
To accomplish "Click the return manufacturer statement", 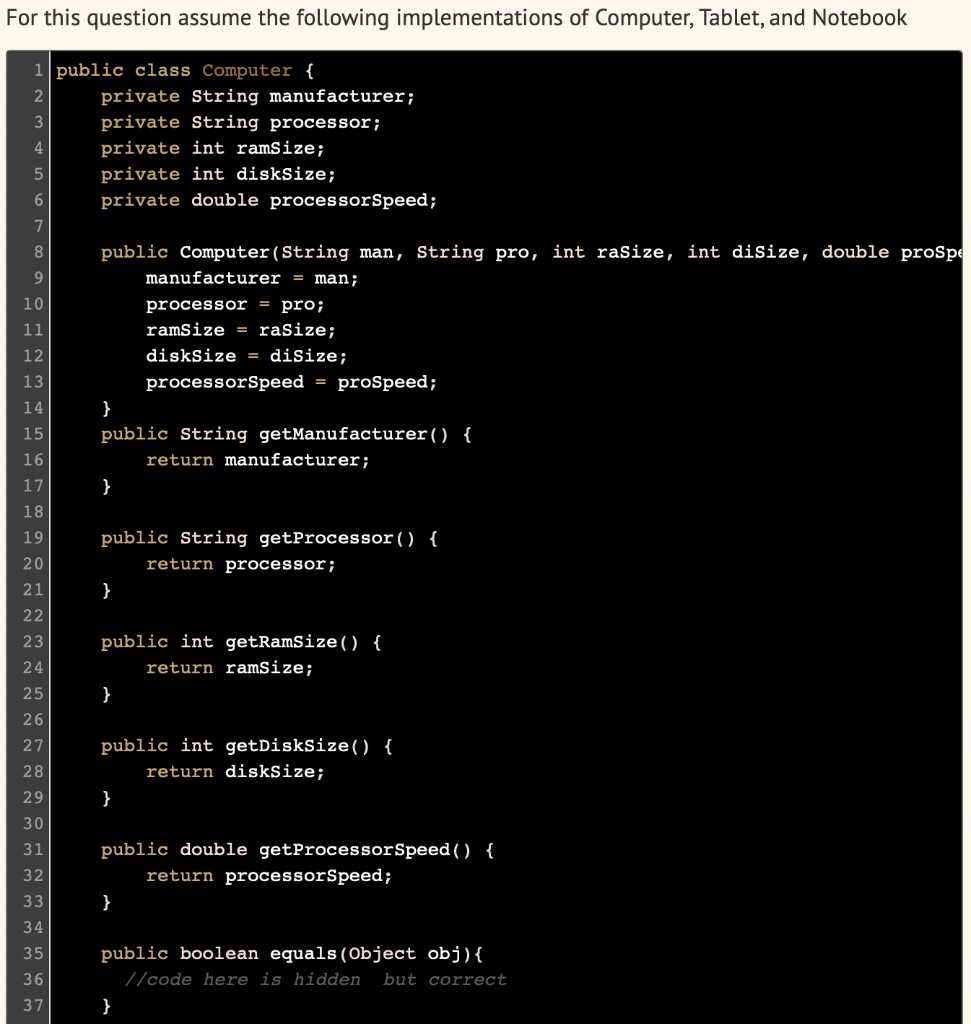I will tap(257, 460).
